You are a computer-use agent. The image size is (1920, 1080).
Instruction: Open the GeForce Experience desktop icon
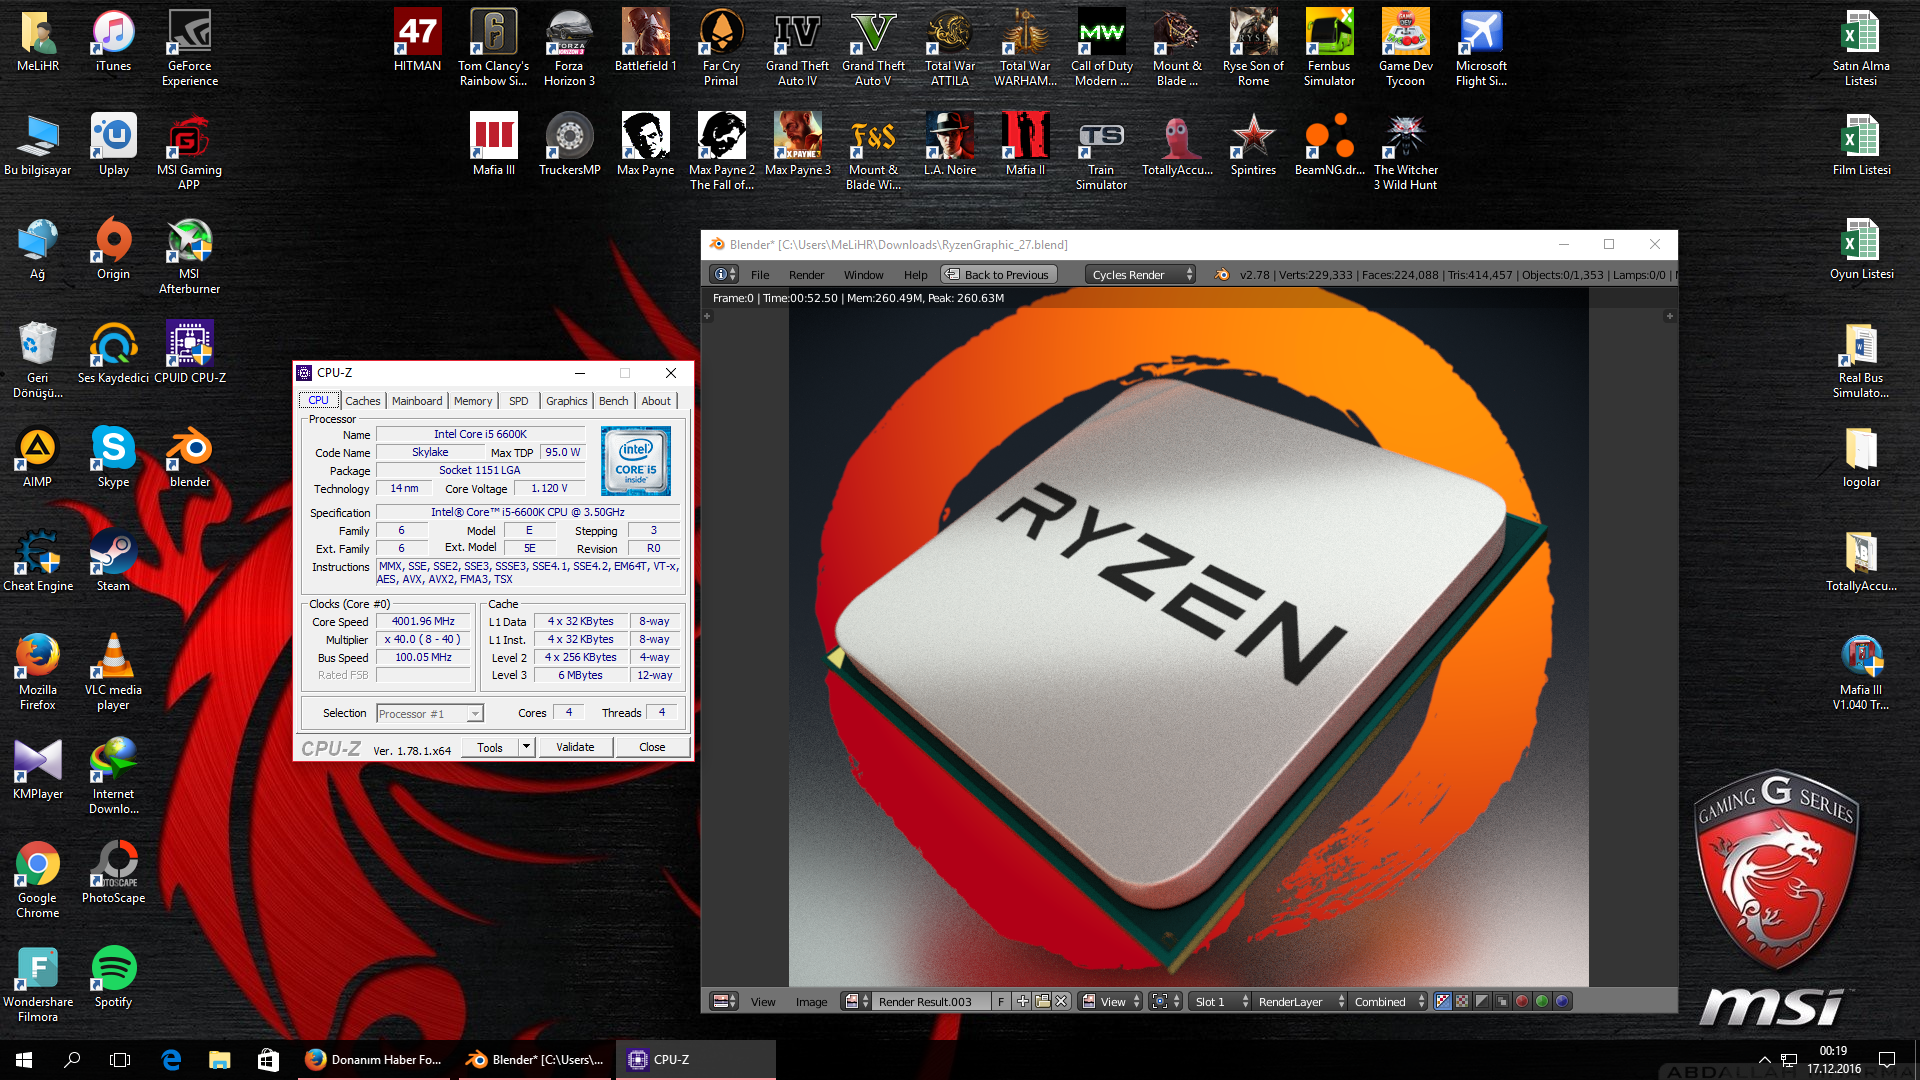190,48
